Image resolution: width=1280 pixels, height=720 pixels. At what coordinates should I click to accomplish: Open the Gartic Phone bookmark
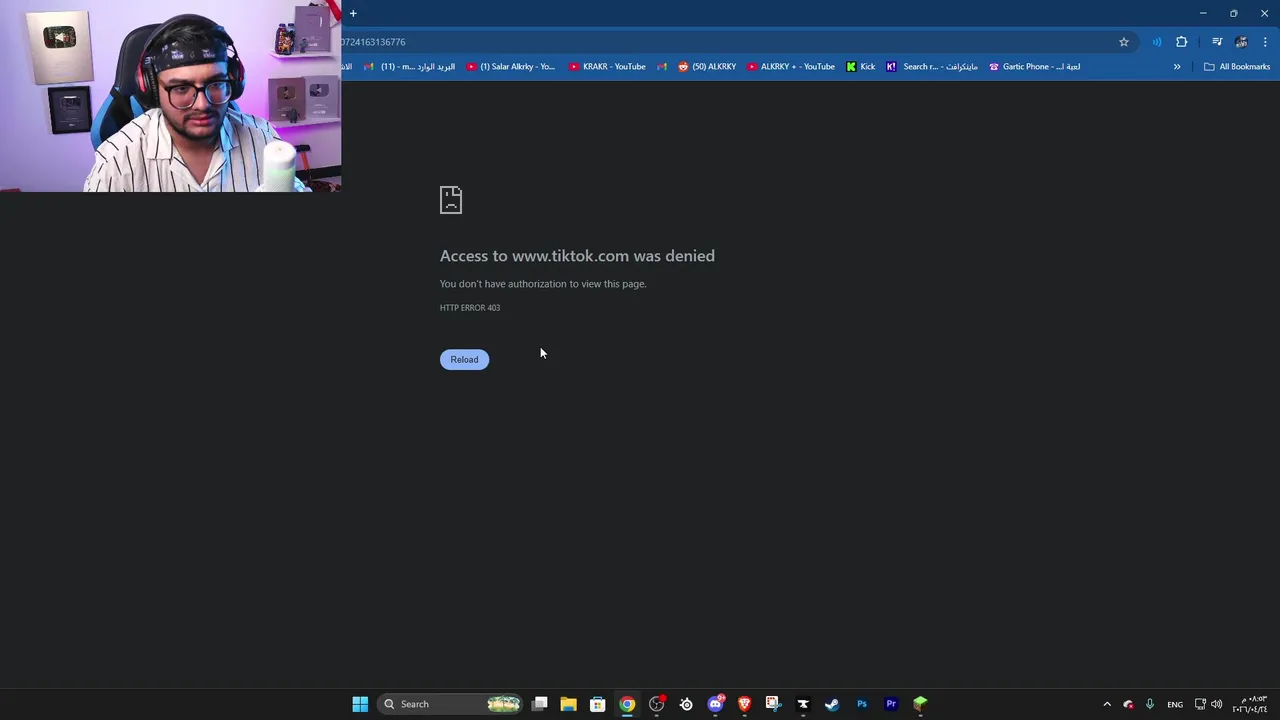coord(1034,67)
